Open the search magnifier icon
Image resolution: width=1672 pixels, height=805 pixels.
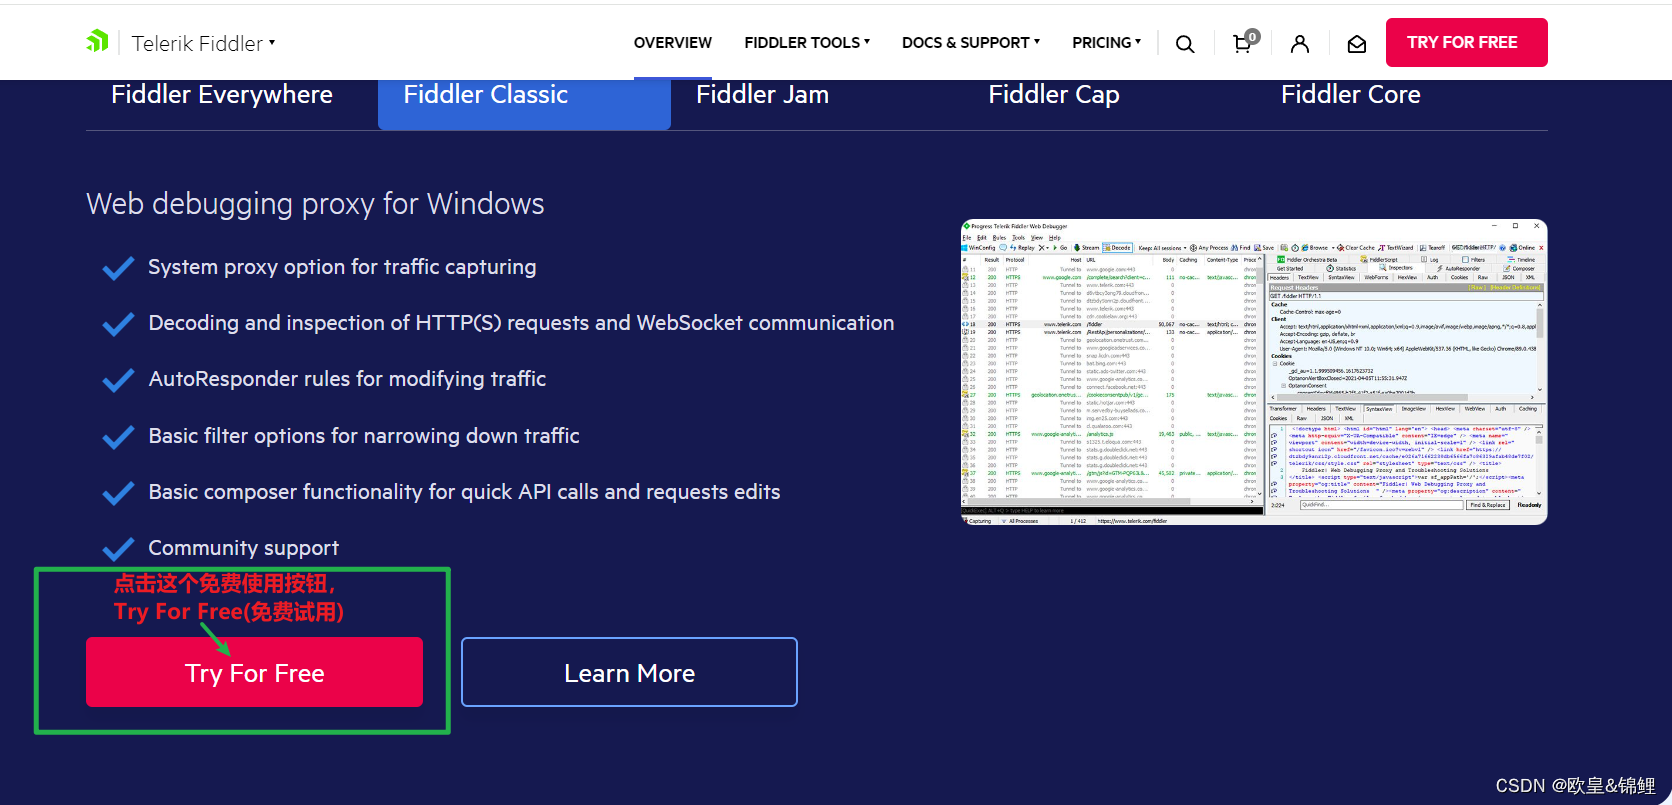[x=1185, y=44]
